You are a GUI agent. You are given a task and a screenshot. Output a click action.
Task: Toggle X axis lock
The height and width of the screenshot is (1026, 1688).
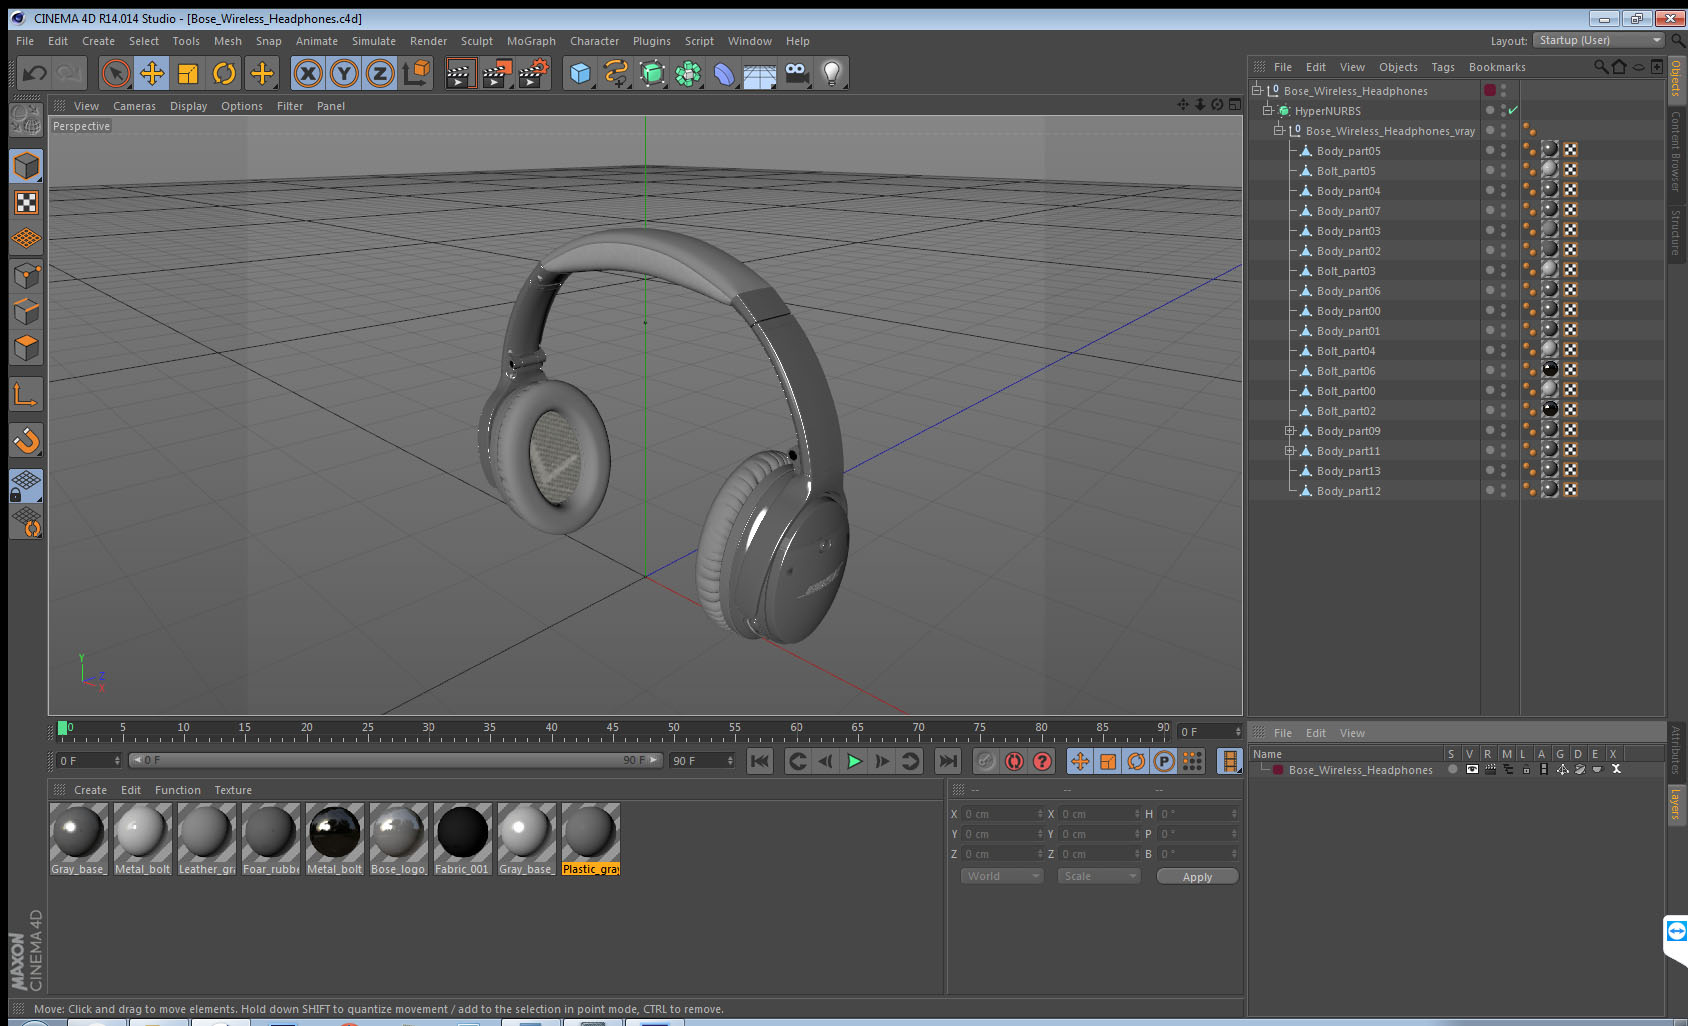coord(308,73)
